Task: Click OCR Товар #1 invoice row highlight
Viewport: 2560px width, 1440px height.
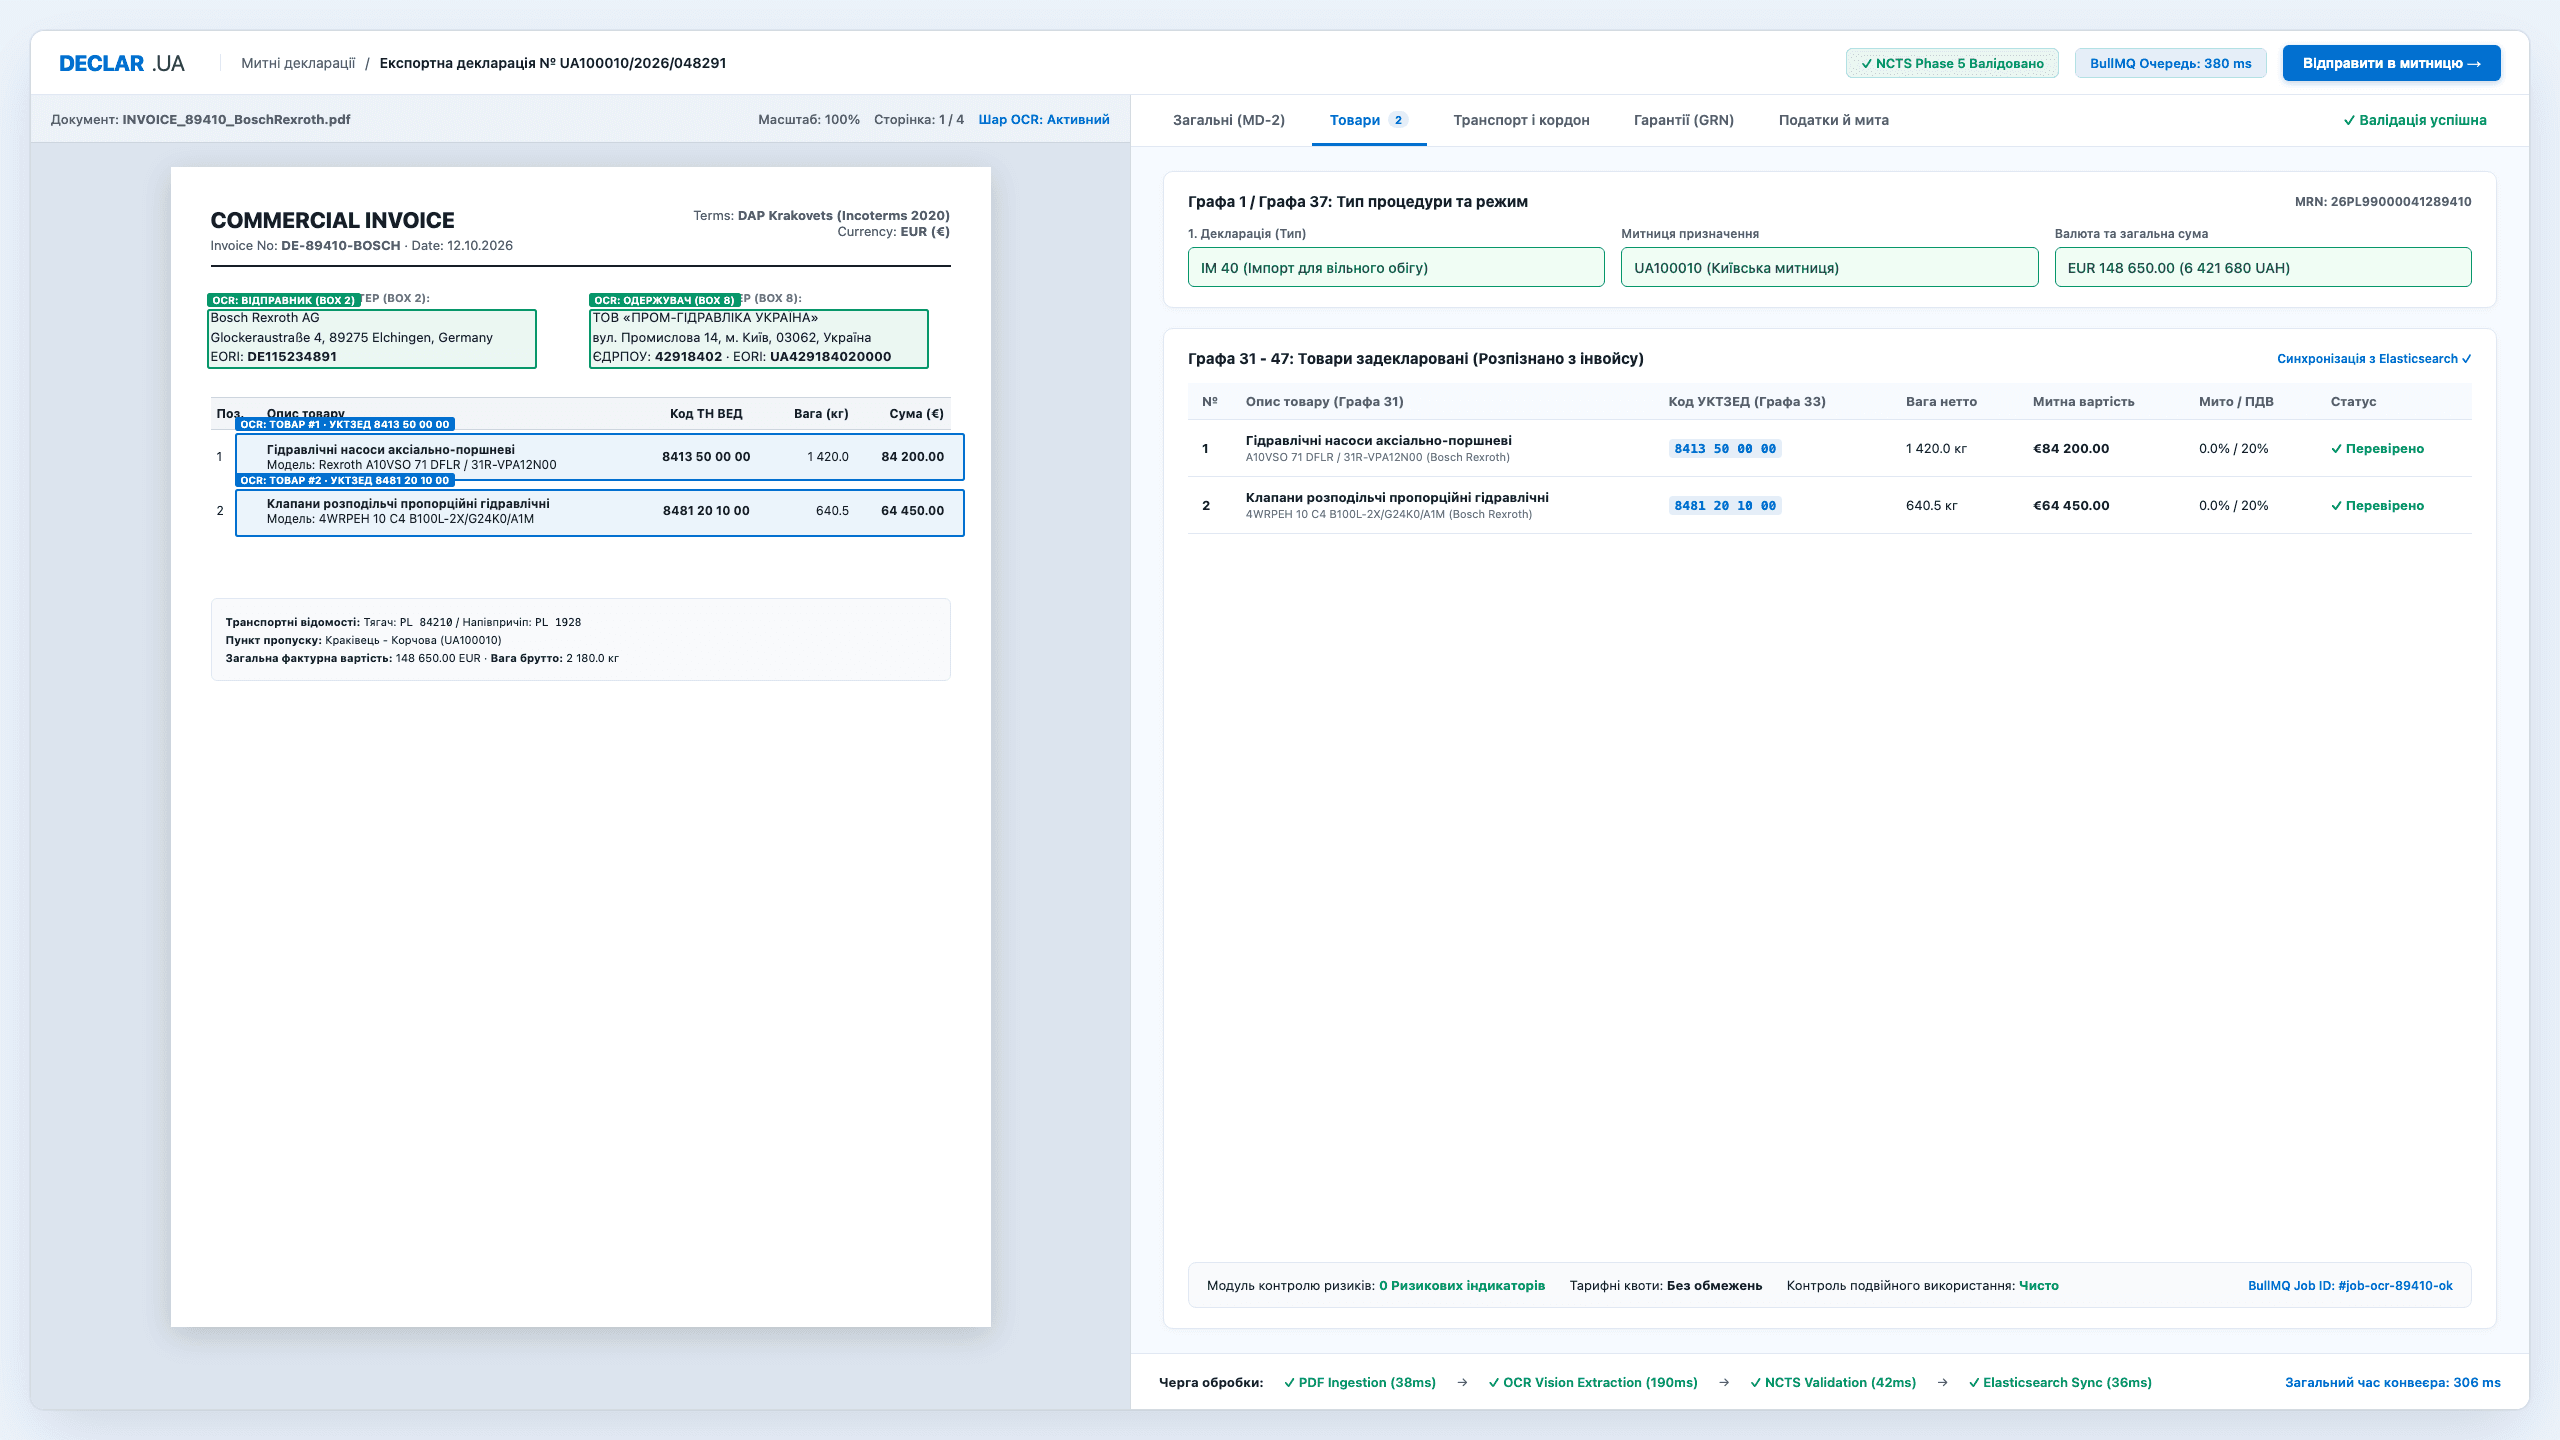Action: (x=599, y=457)
